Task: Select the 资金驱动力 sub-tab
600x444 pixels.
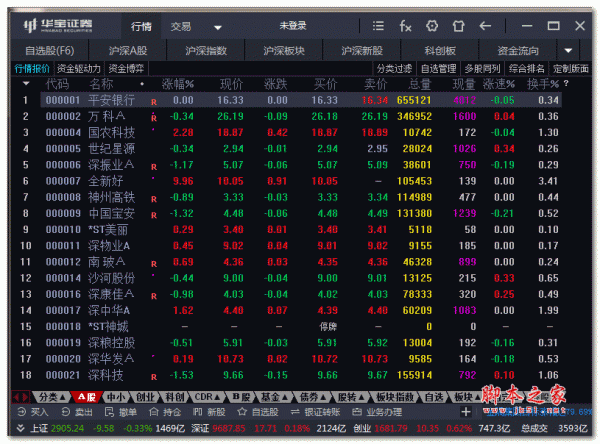Action: pyautogui.click(x=78, y=69)
